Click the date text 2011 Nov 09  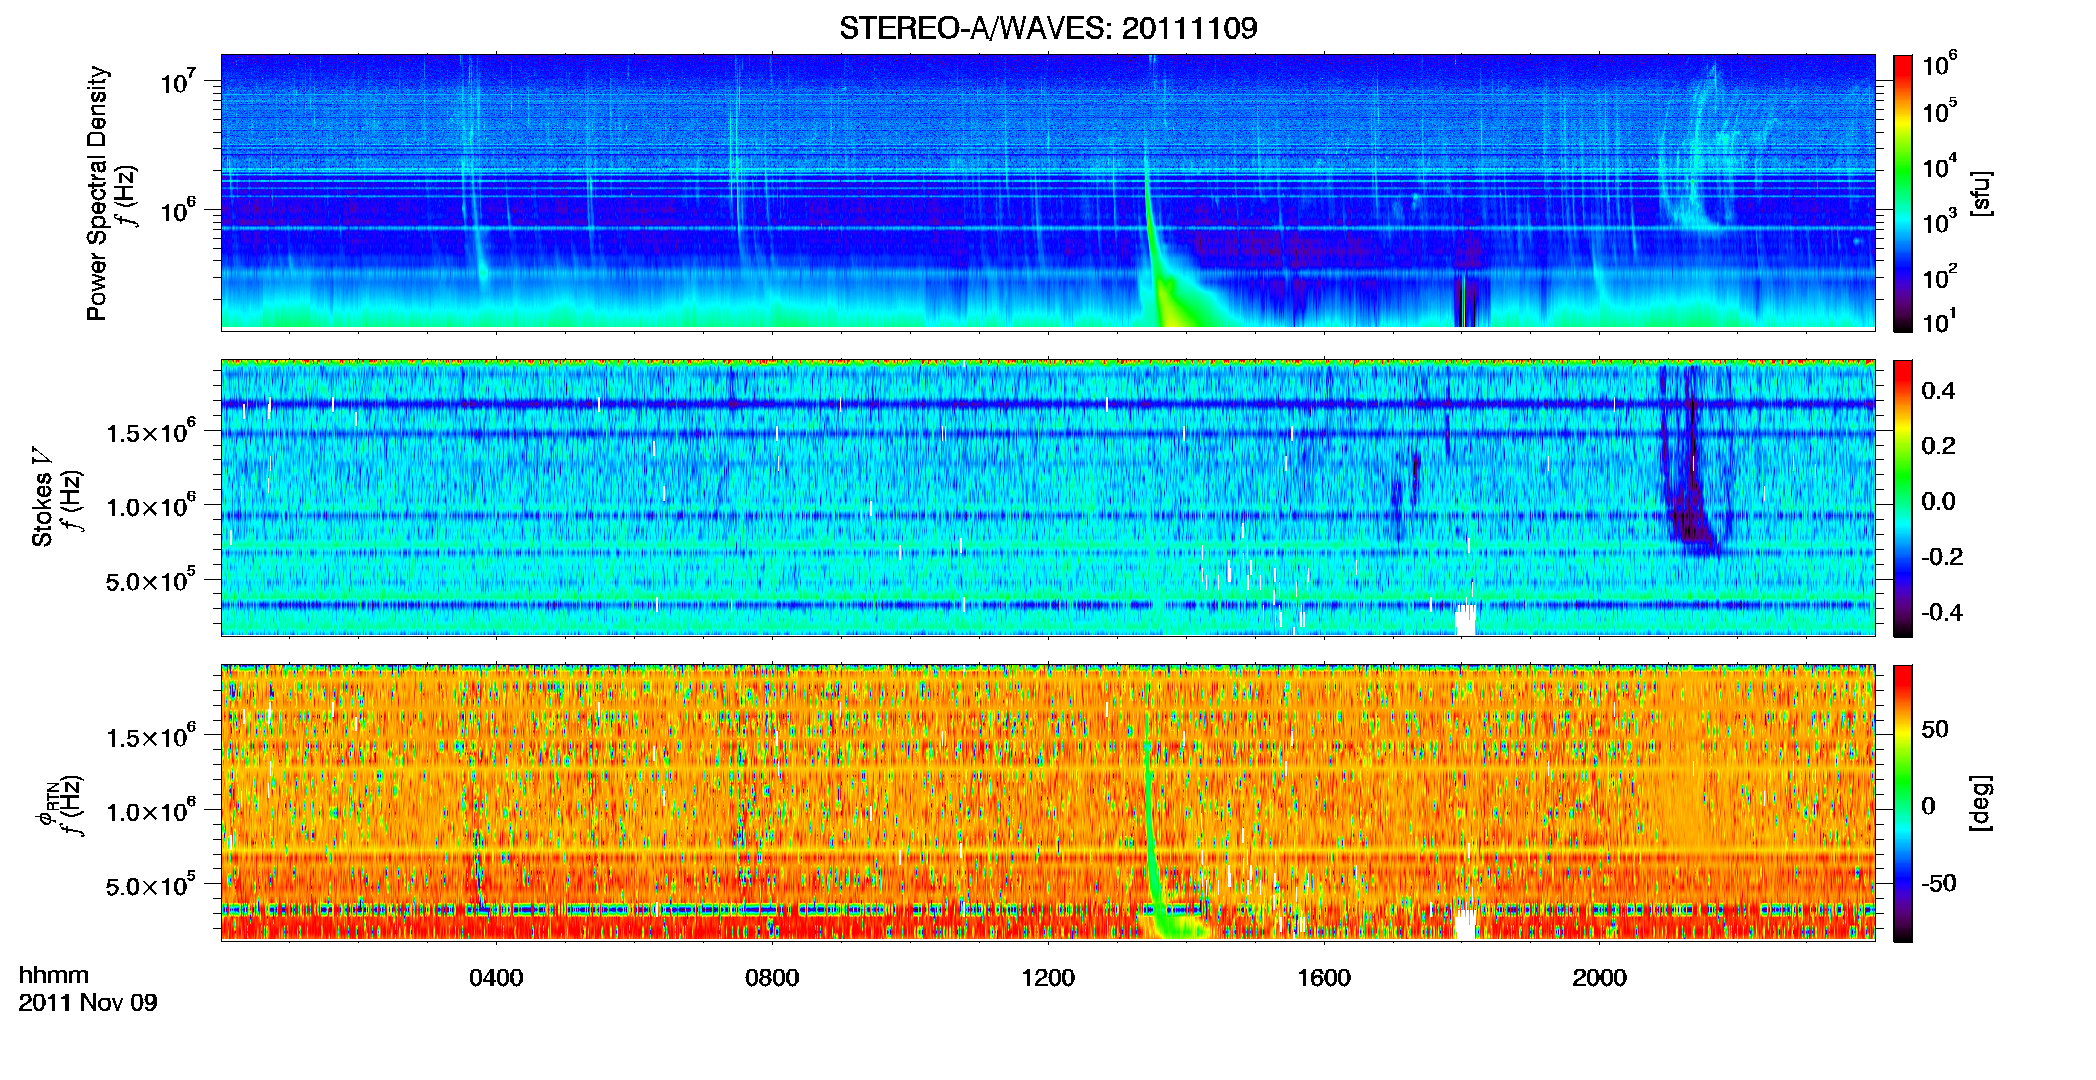(88, 1003)
